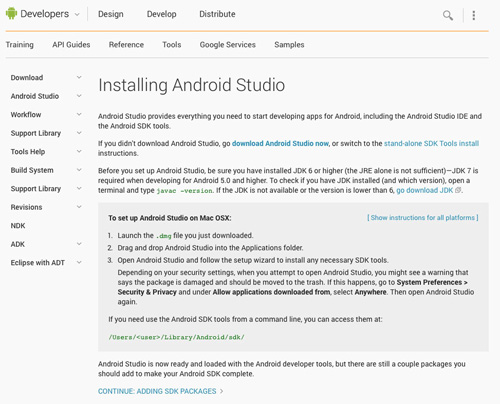Switch to the Training tab

20,45
